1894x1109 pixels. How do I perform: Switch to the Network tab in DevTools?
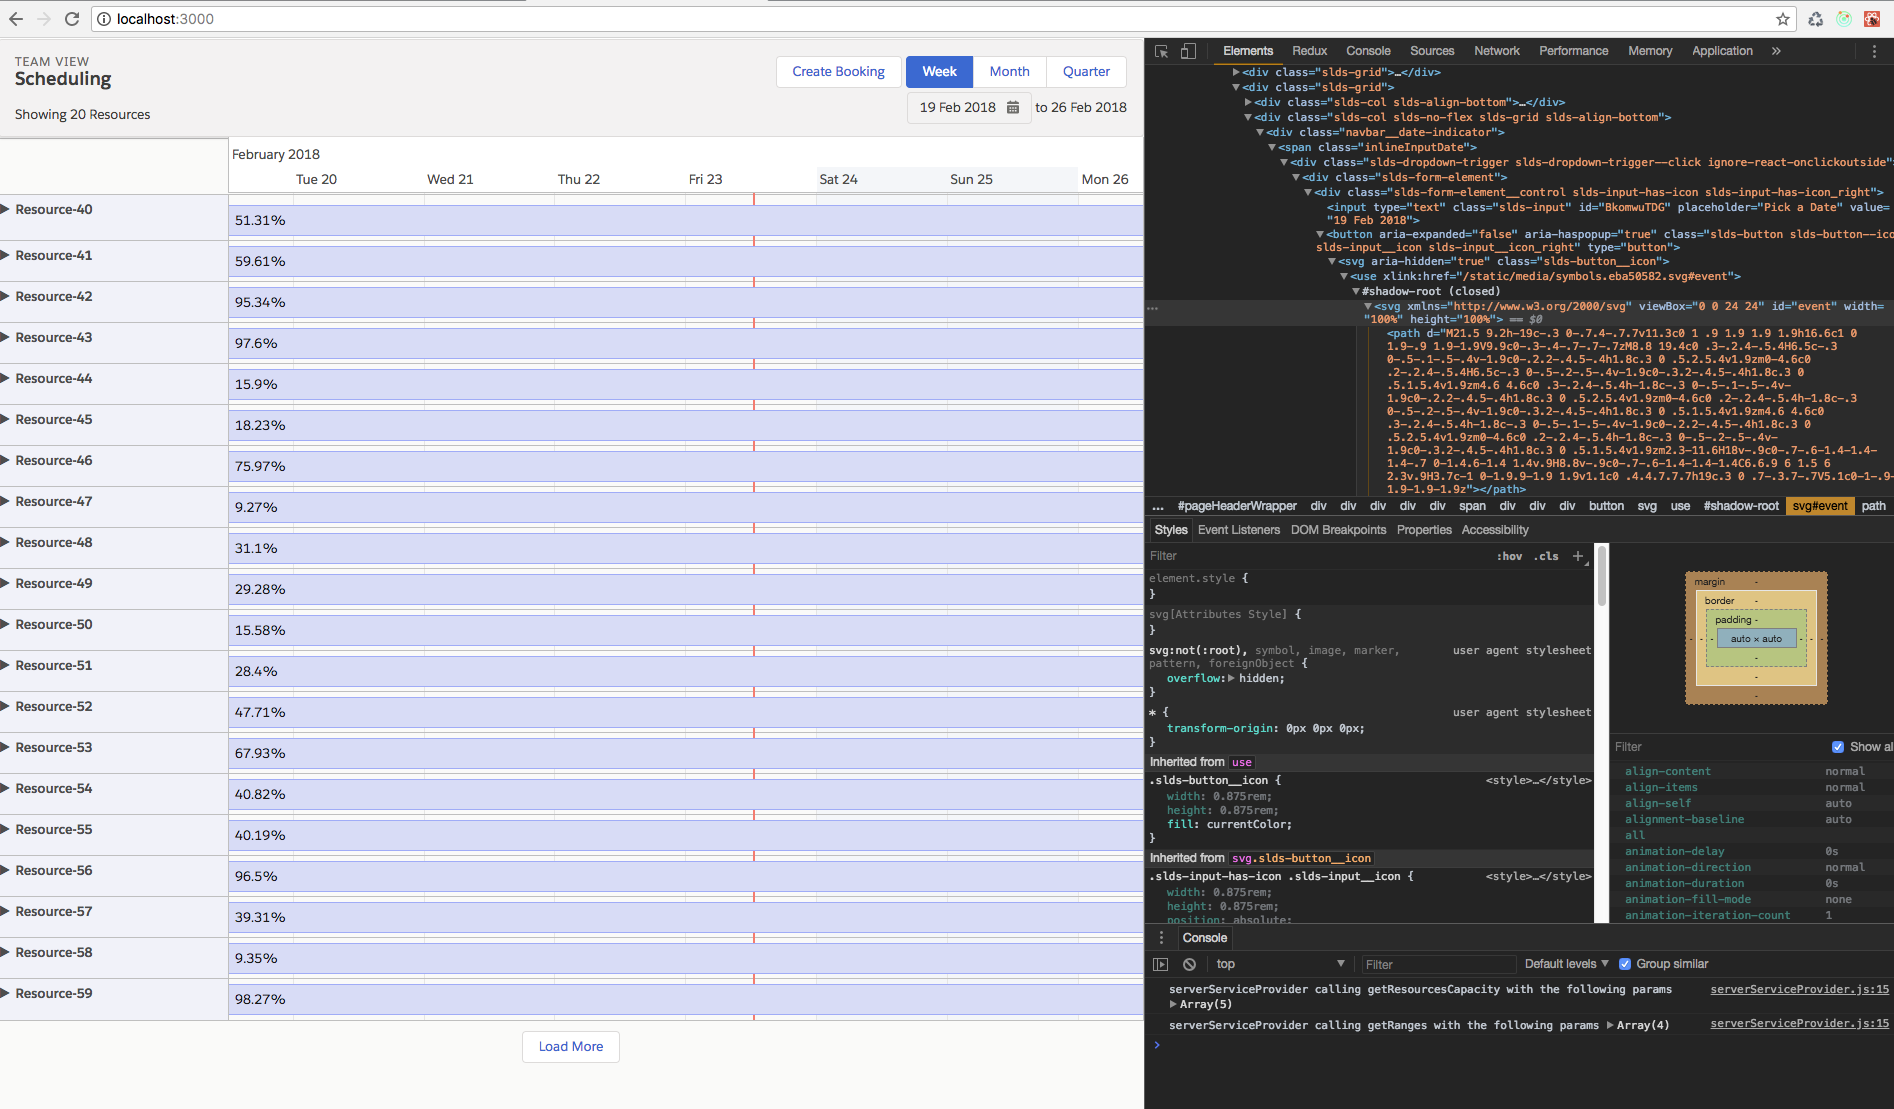pos(1496,50)
